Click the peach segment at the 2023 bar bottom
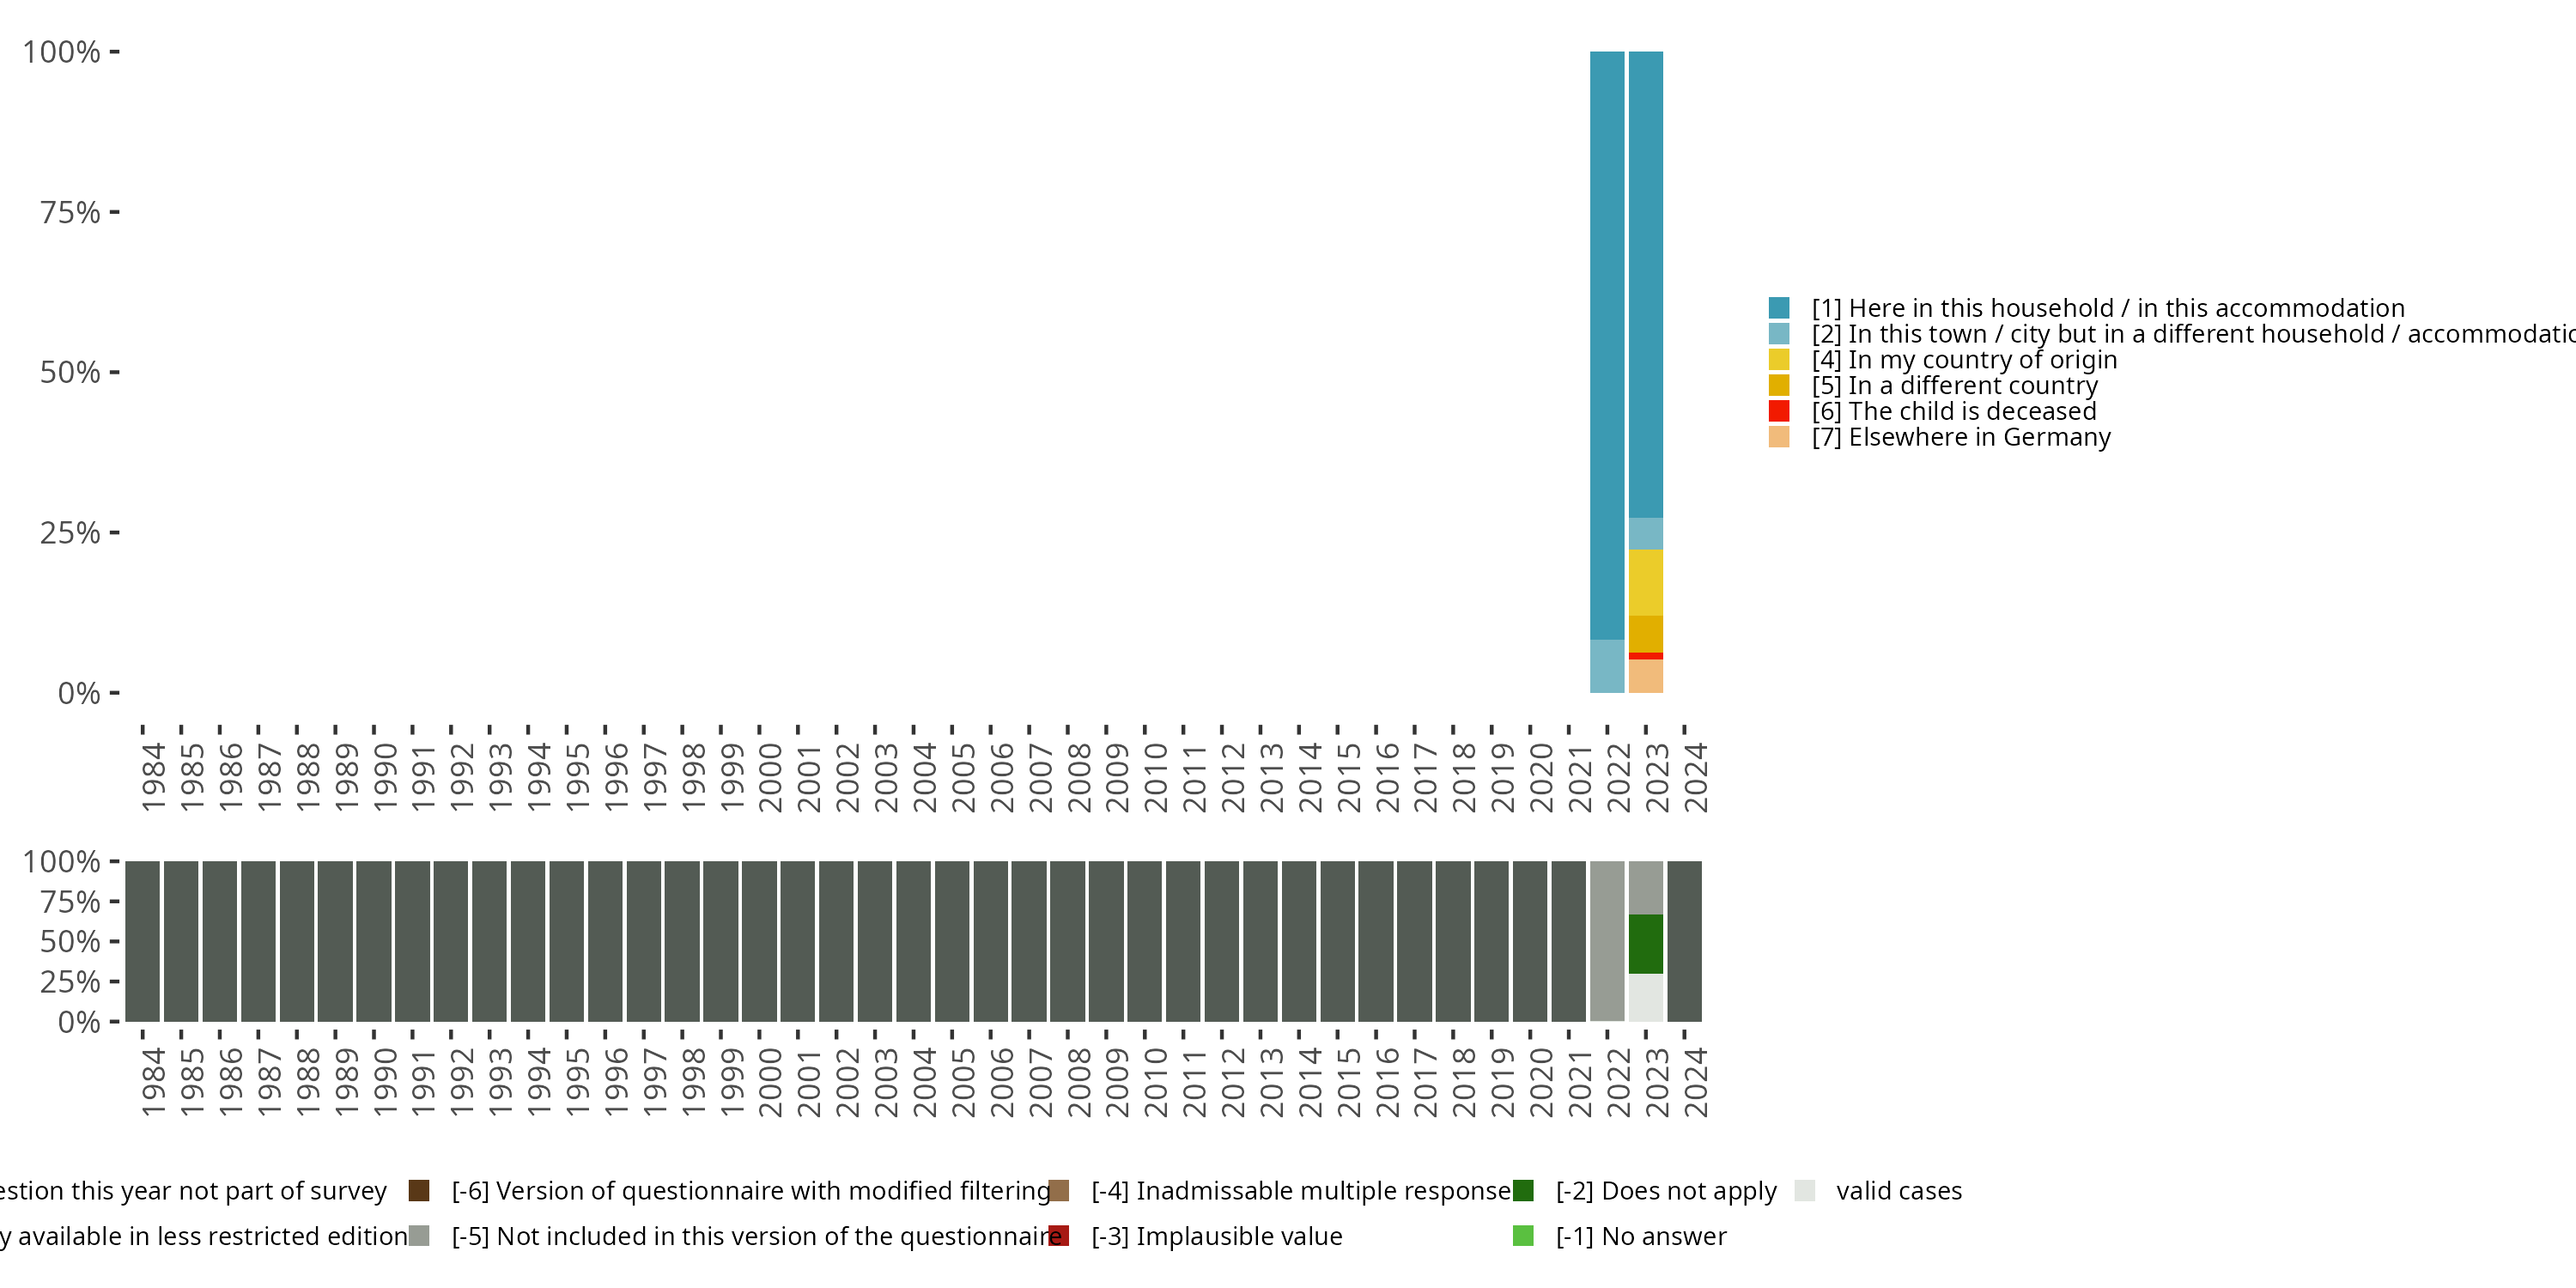 point(1646,676)
